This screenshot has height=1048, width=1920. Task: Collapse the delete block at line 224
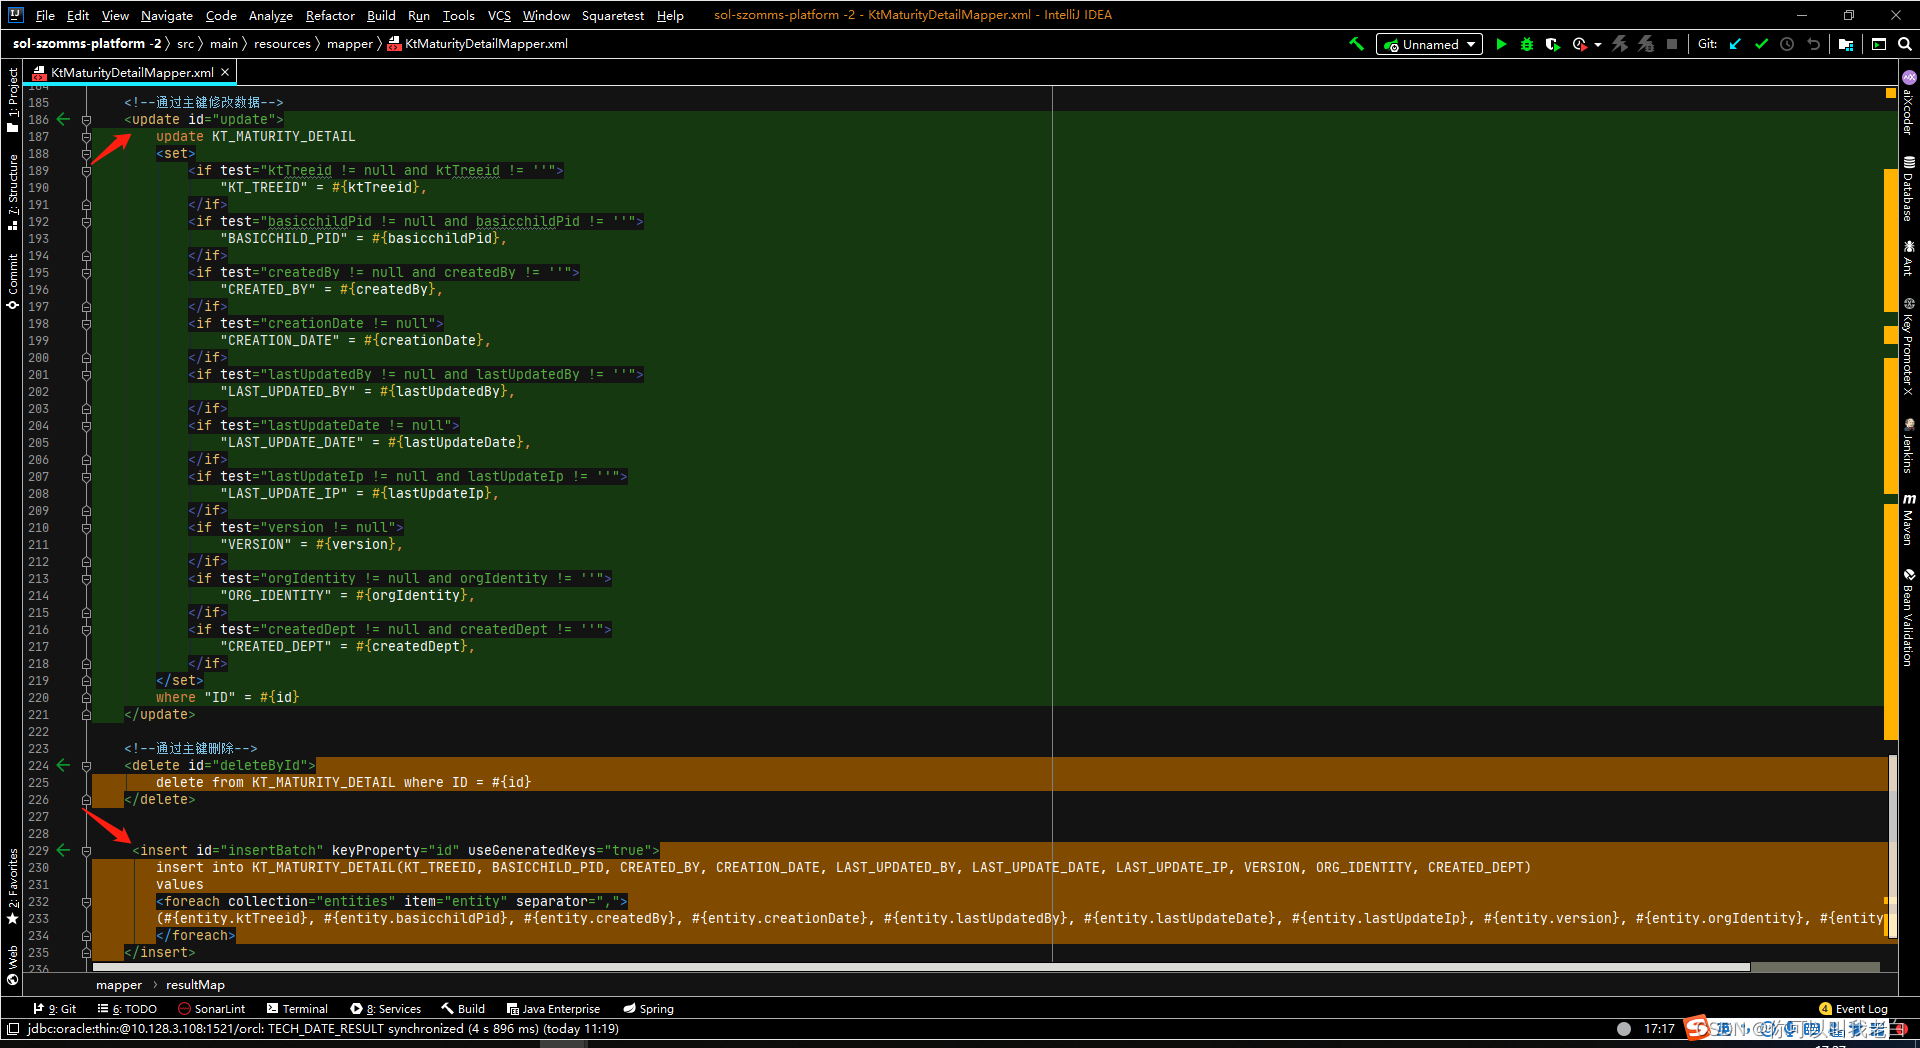[86, 766]
